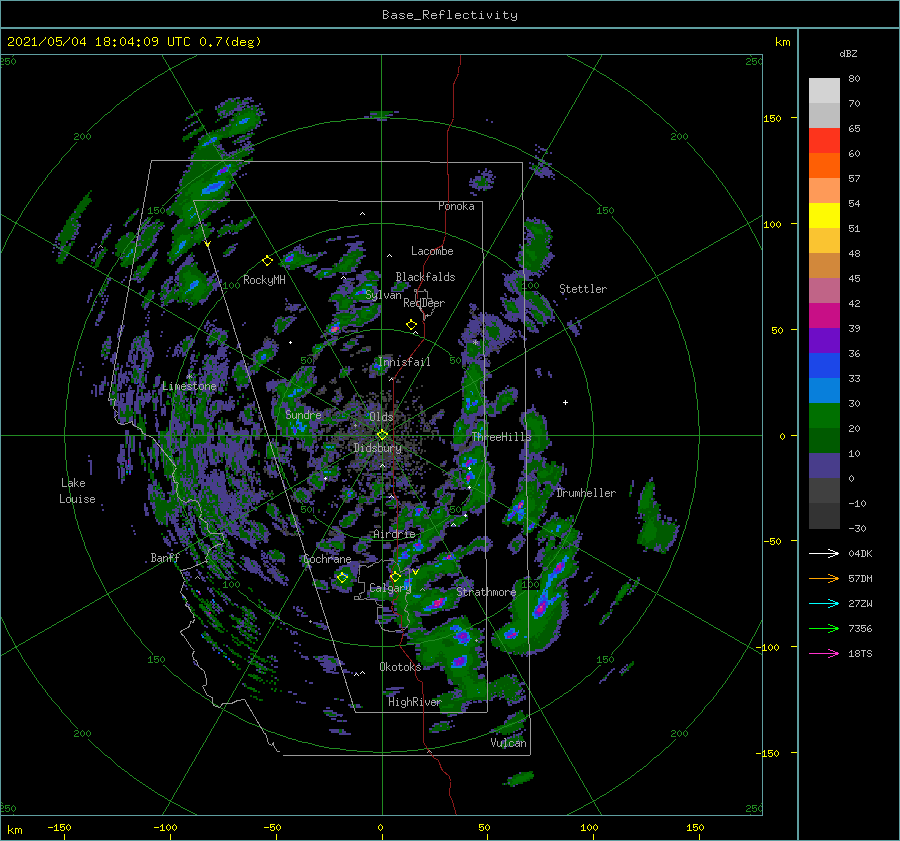The height and width of the screenshot is (841, 900).
Task: Click the Sundre city label
Action: click(303, 414)
